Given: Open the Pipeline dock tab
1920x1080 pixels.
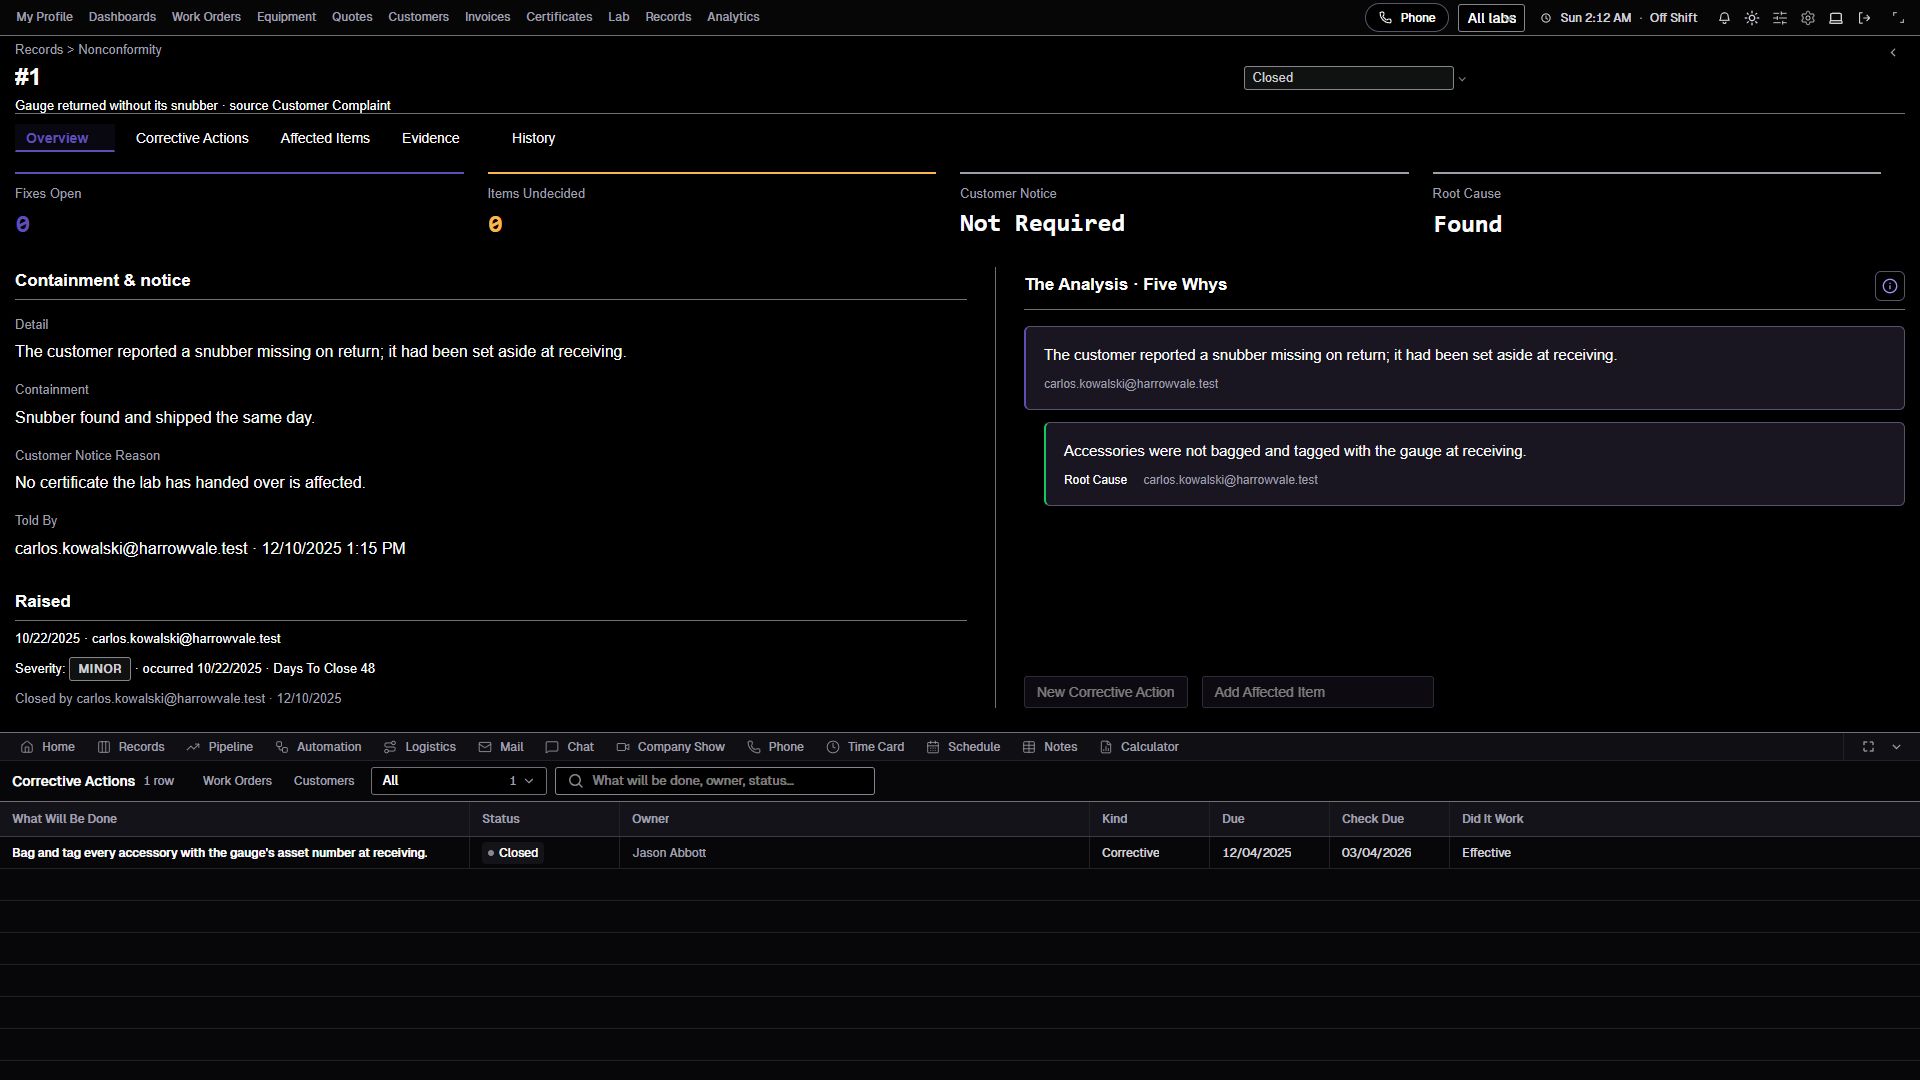Looking at the screenshot, I should click(219, 747).
